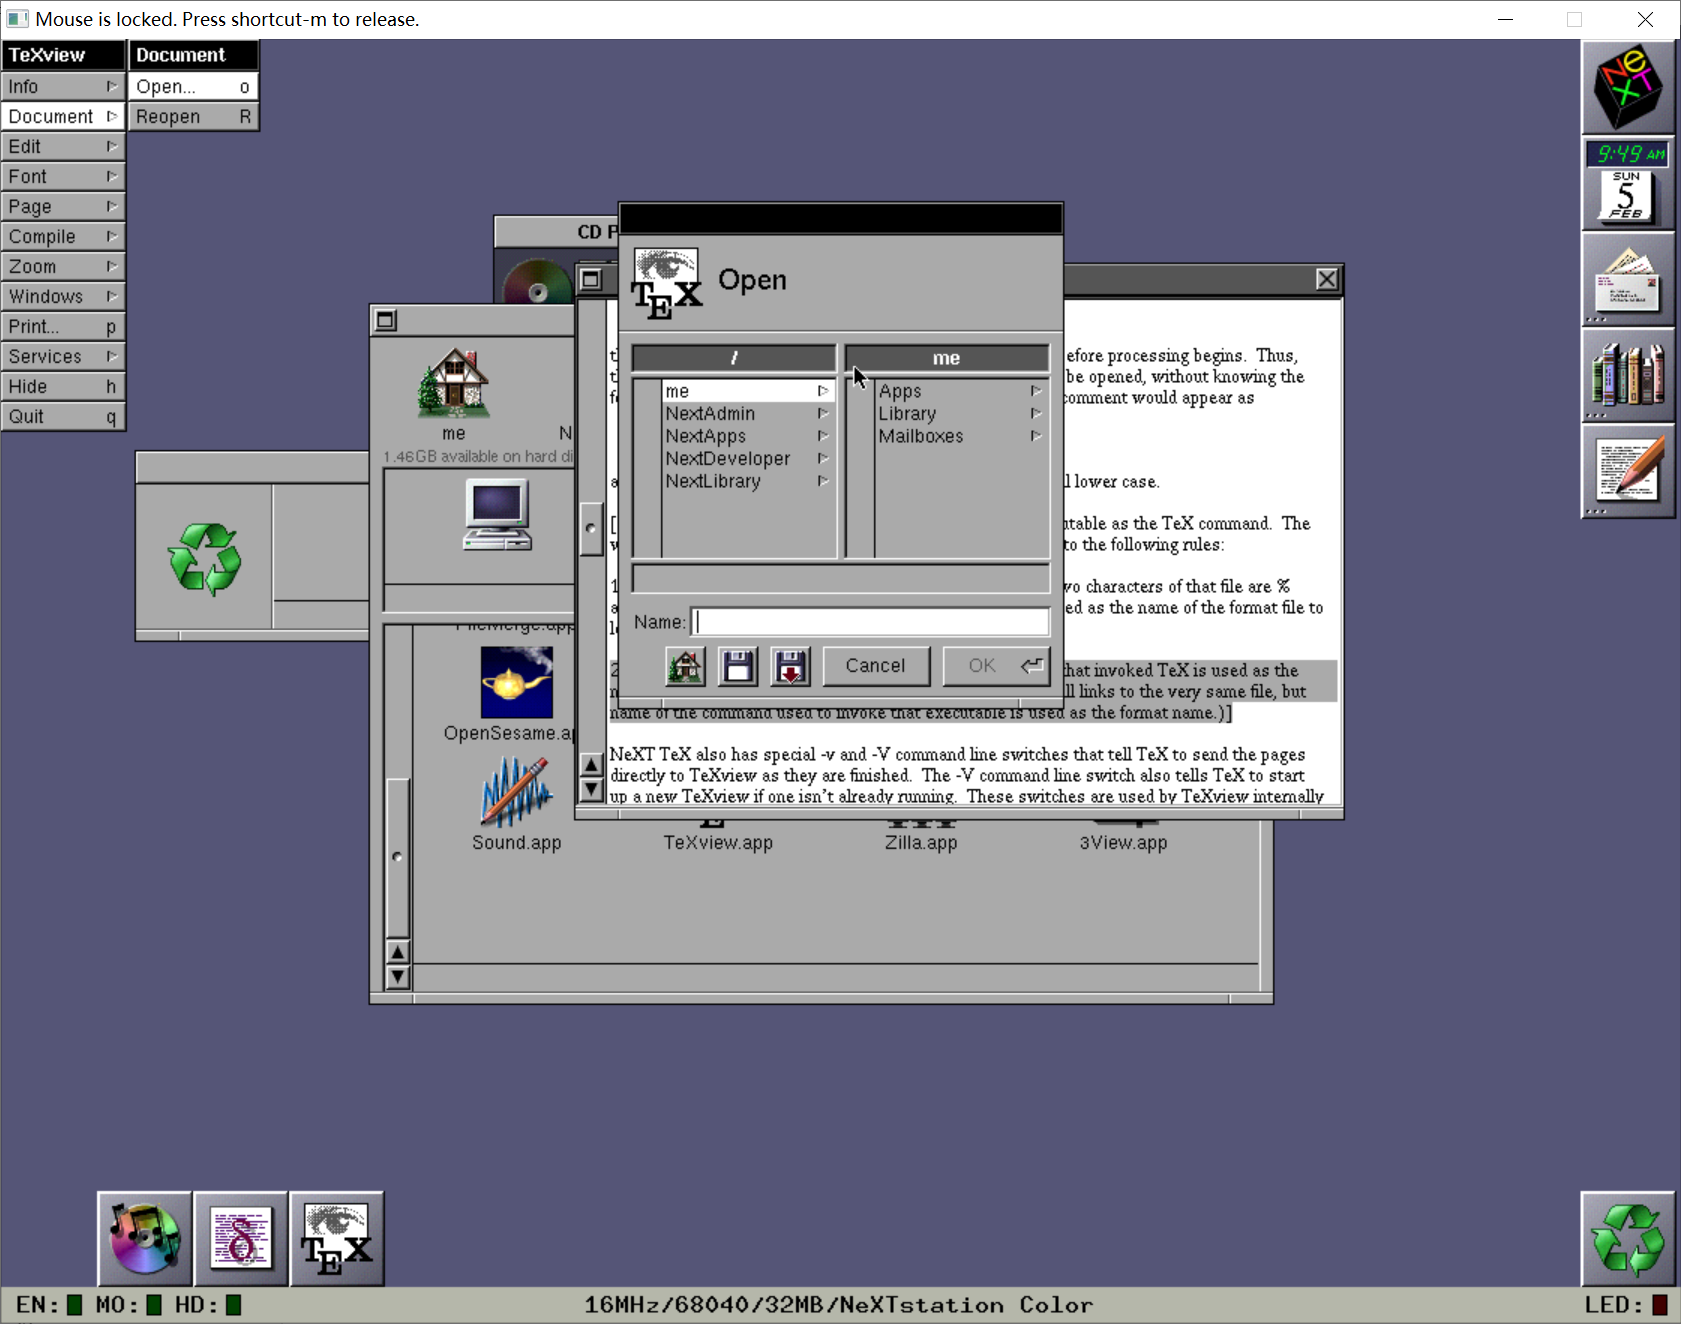The width and height of the screenshot is (1681, 1324).
Task: Click the green recycle icon in small window
Action: point(205,559)
